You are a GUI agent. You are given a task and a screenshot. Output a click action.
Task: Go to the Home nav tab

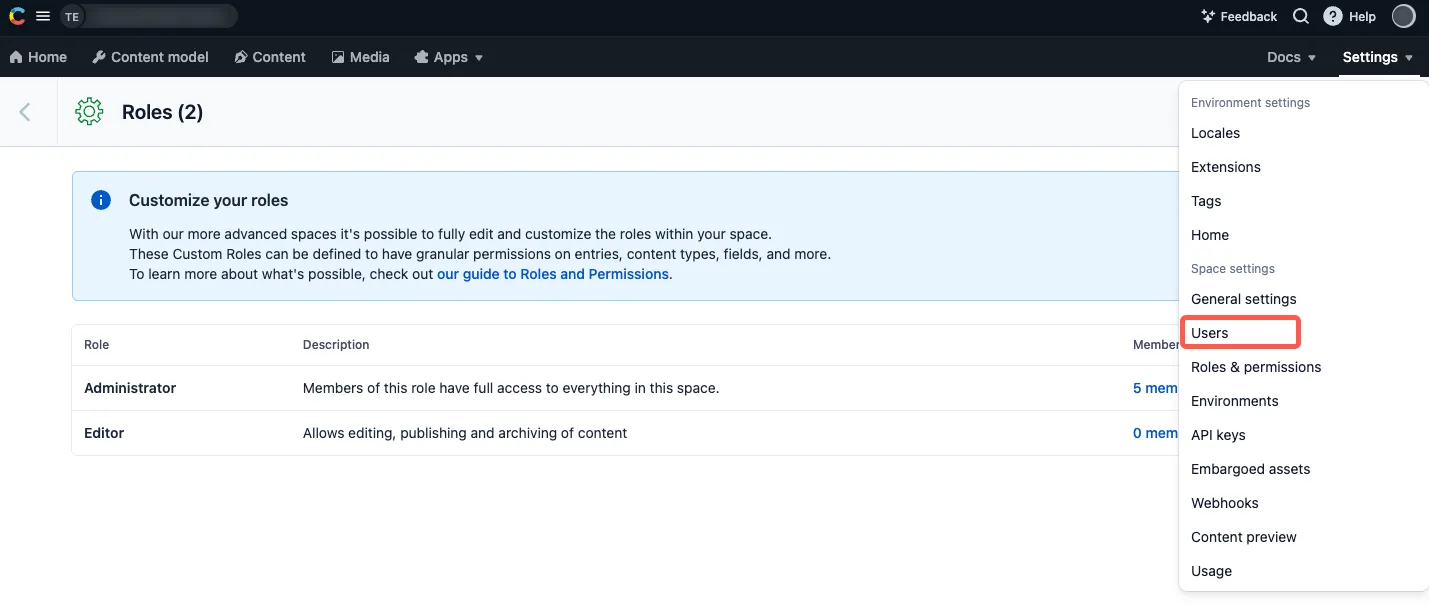click(x=38, y=57)
